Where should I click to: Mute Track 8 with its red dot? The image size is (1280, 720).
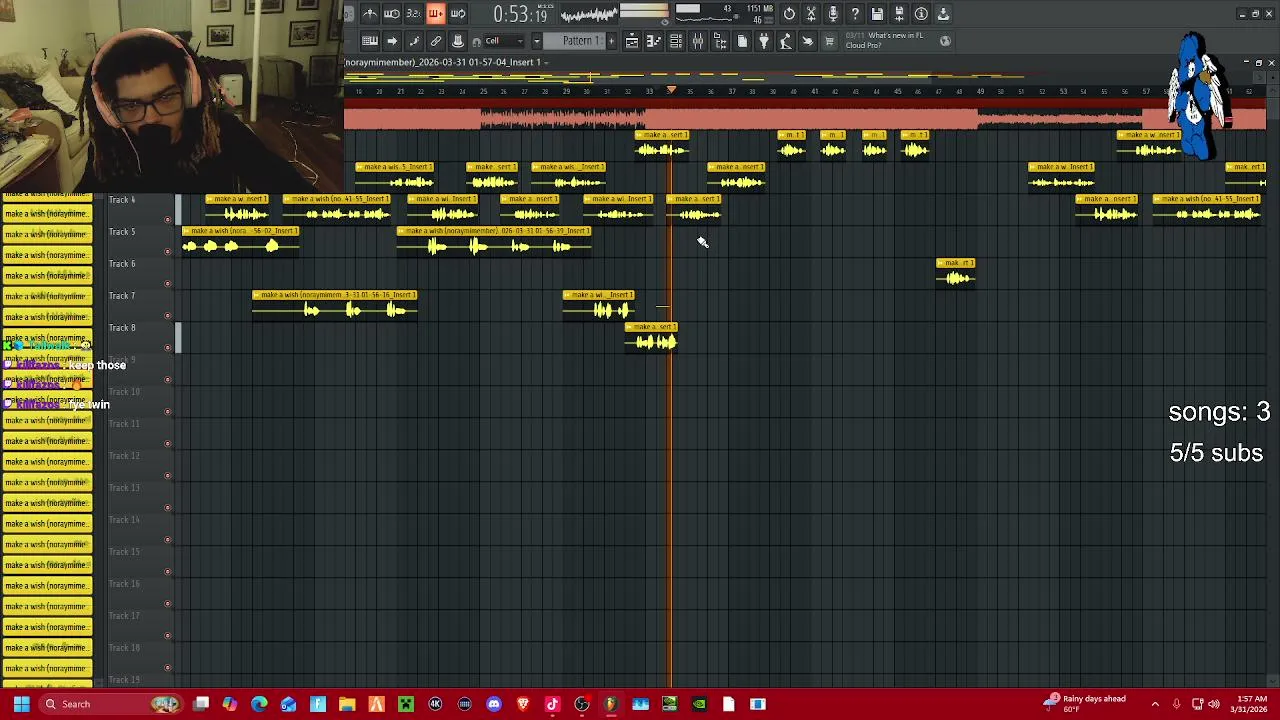click(167, 347)
